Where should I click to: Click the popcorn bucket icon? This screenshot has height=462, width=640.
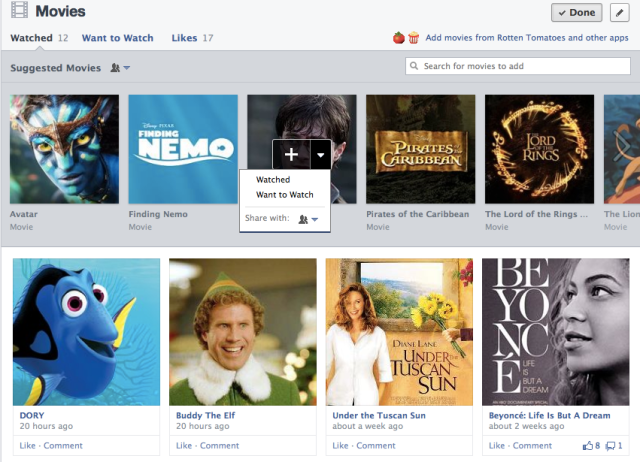413,38
